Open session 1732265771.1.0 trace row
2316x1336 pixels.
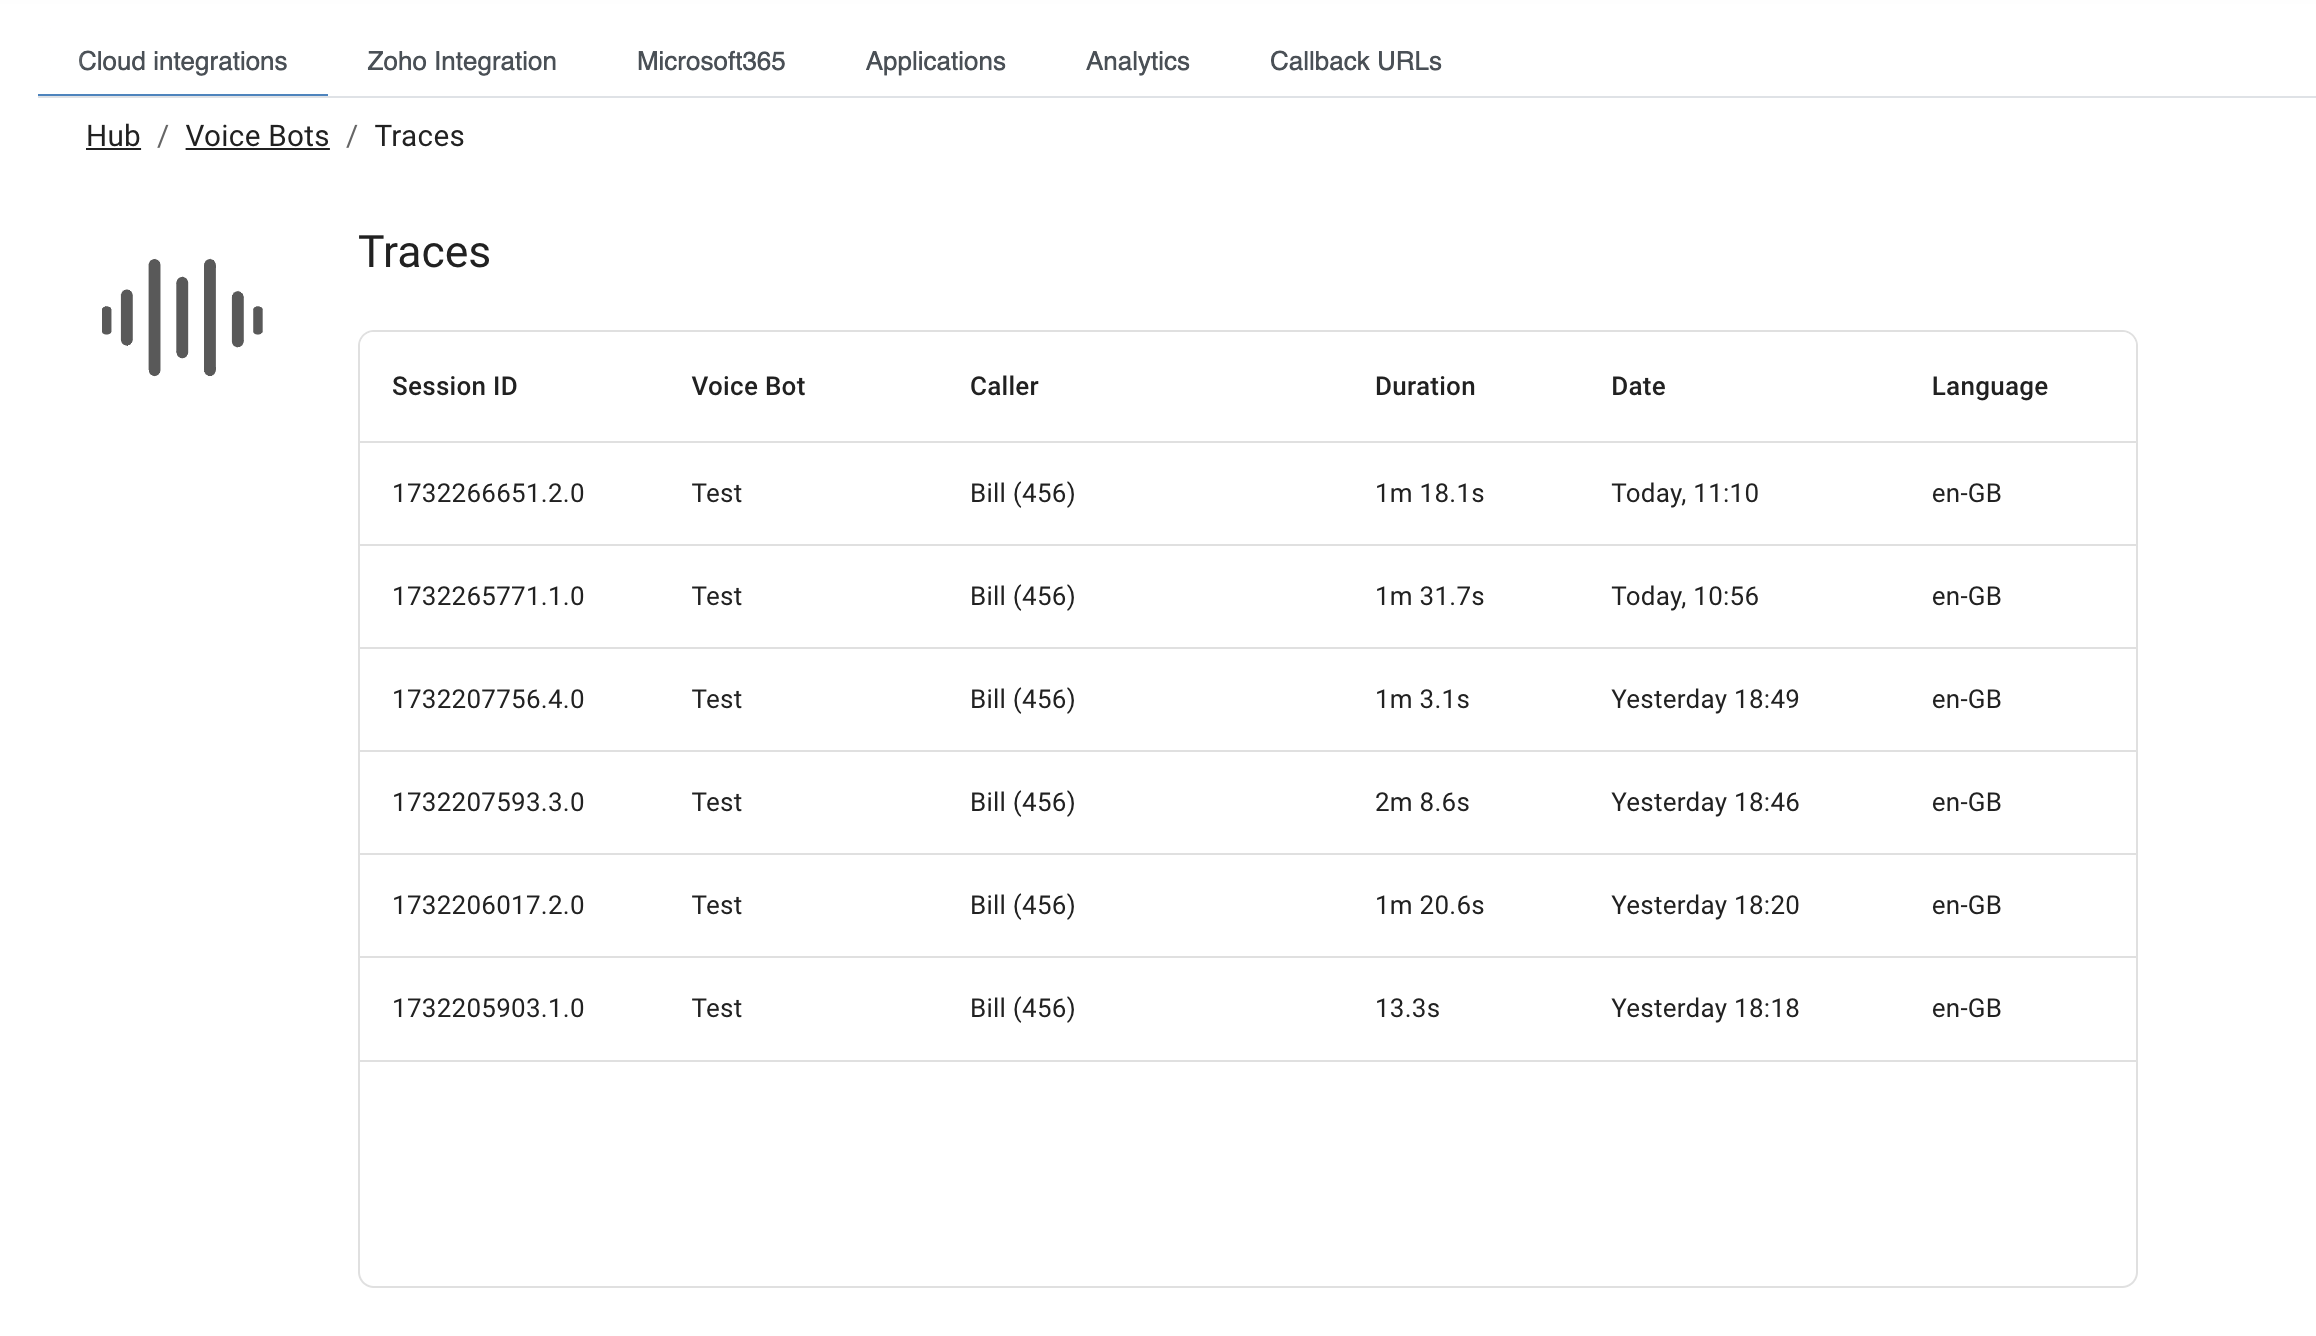(x=488, y=596)
